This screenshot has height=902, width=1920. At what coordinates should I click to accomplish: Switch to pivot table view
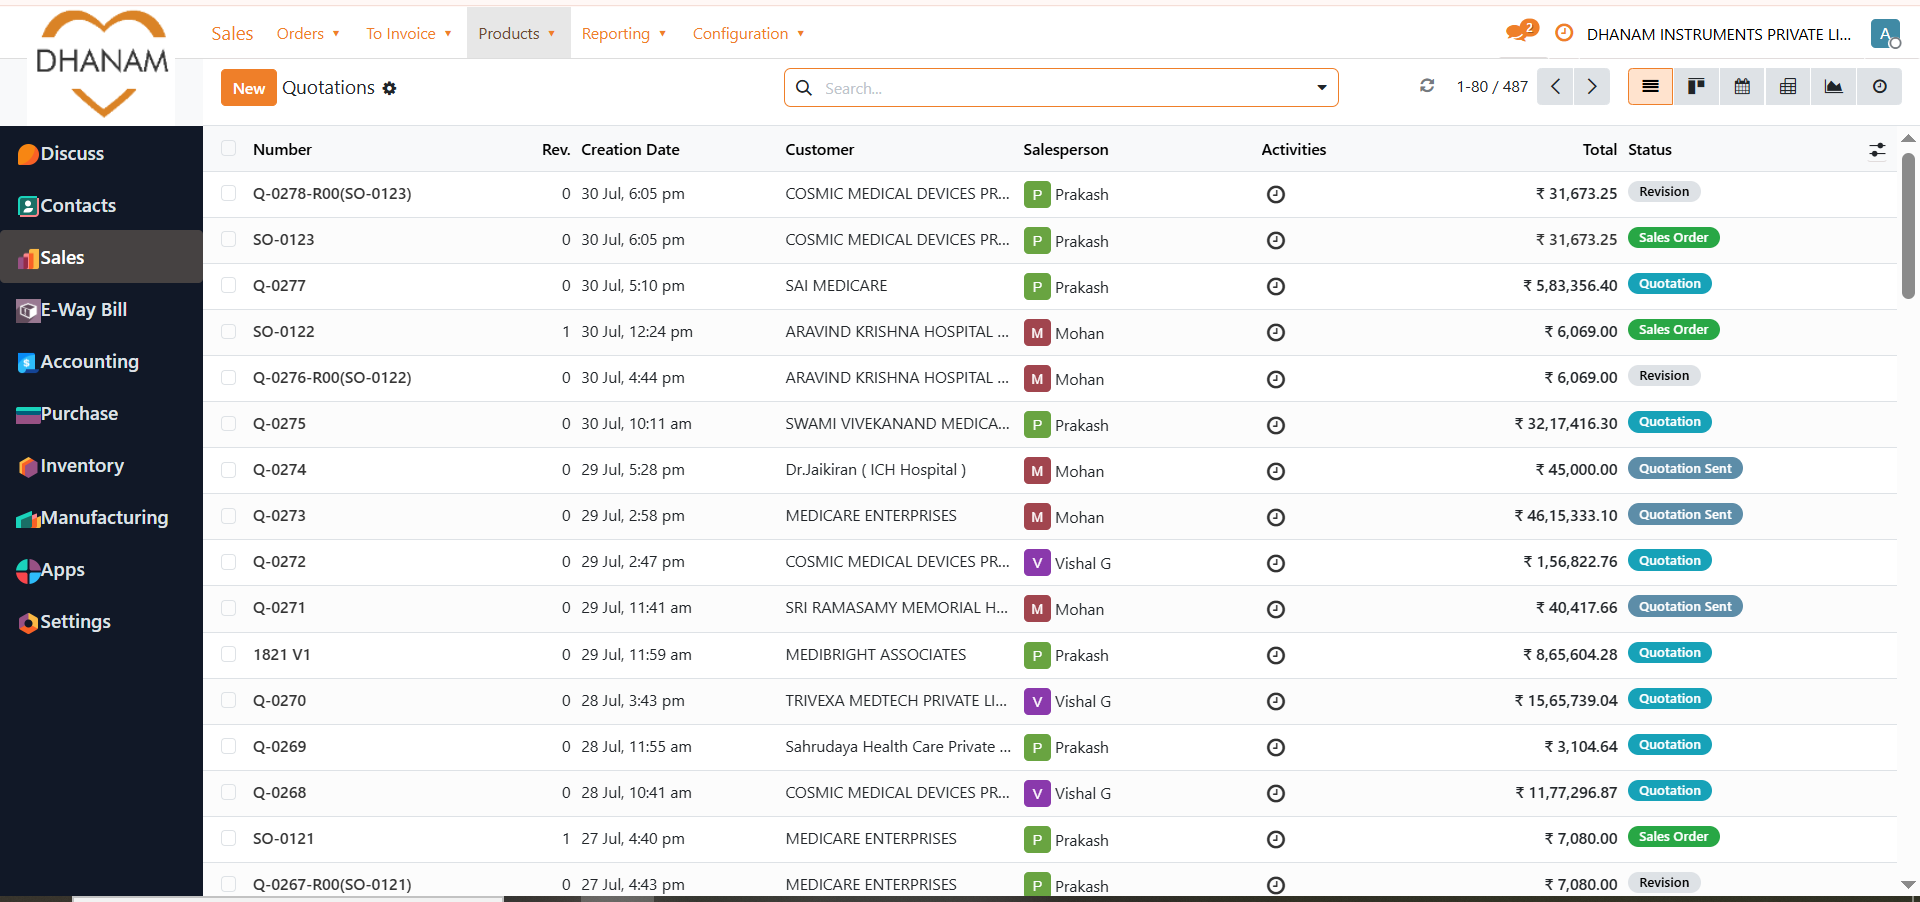pyautogui.click(x=1788, y=87)
